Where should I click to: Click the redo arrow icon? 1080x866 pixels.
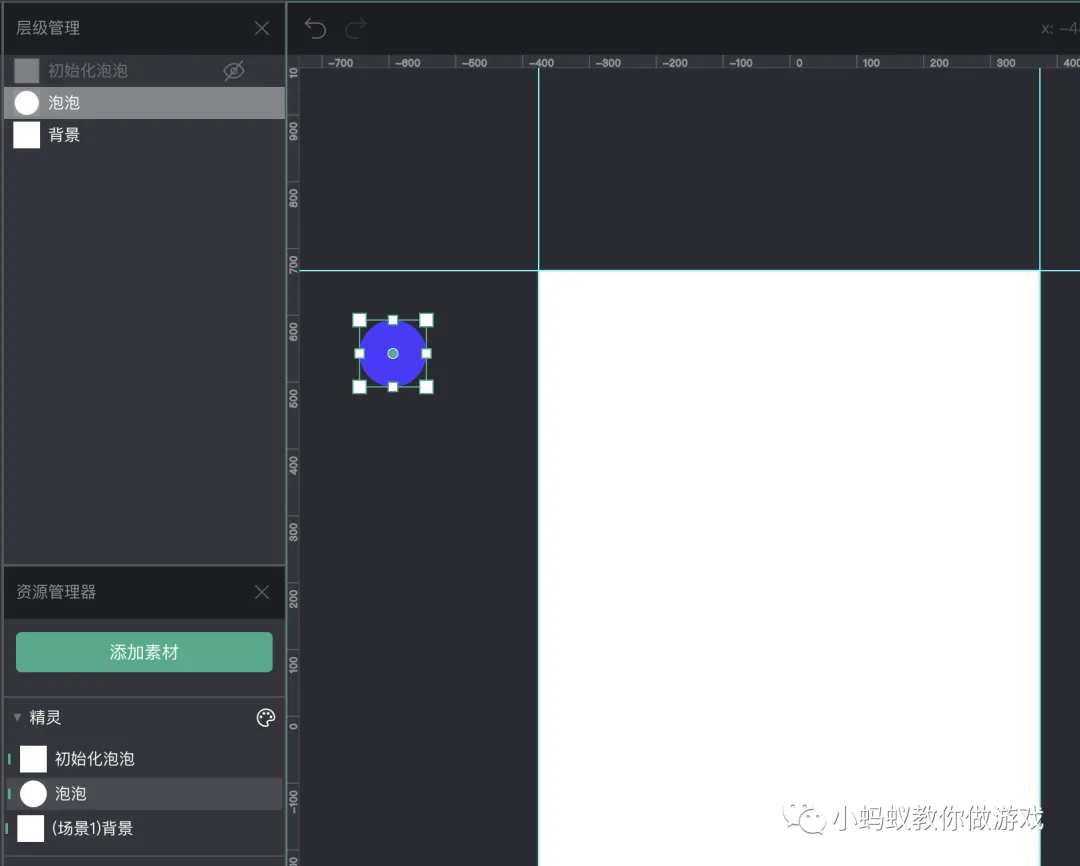click(x=356, y=28)
